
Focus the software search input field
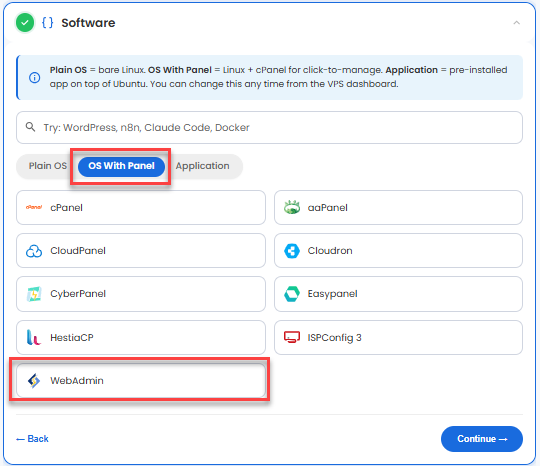click(269, 127)
